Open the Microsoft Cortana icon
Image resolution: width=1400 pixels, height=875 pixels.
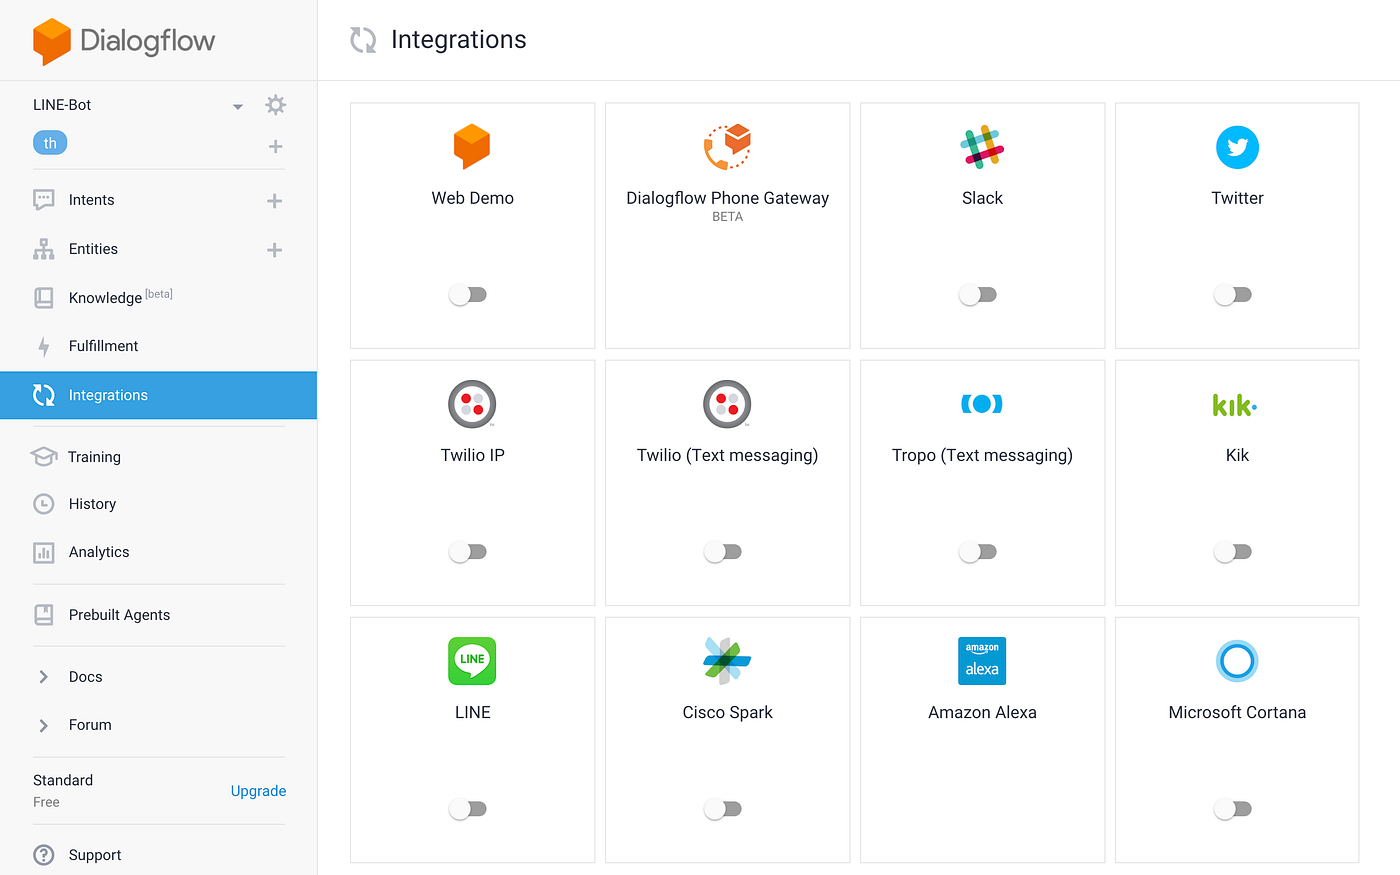(x=1237, y=661)
